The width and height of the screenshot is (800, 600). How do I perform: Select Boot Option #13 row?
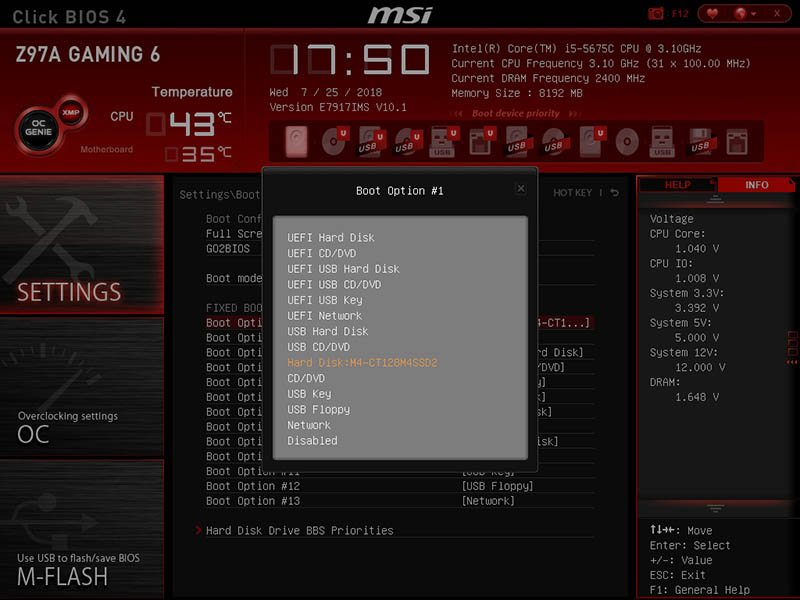click(x=400, y=501)
